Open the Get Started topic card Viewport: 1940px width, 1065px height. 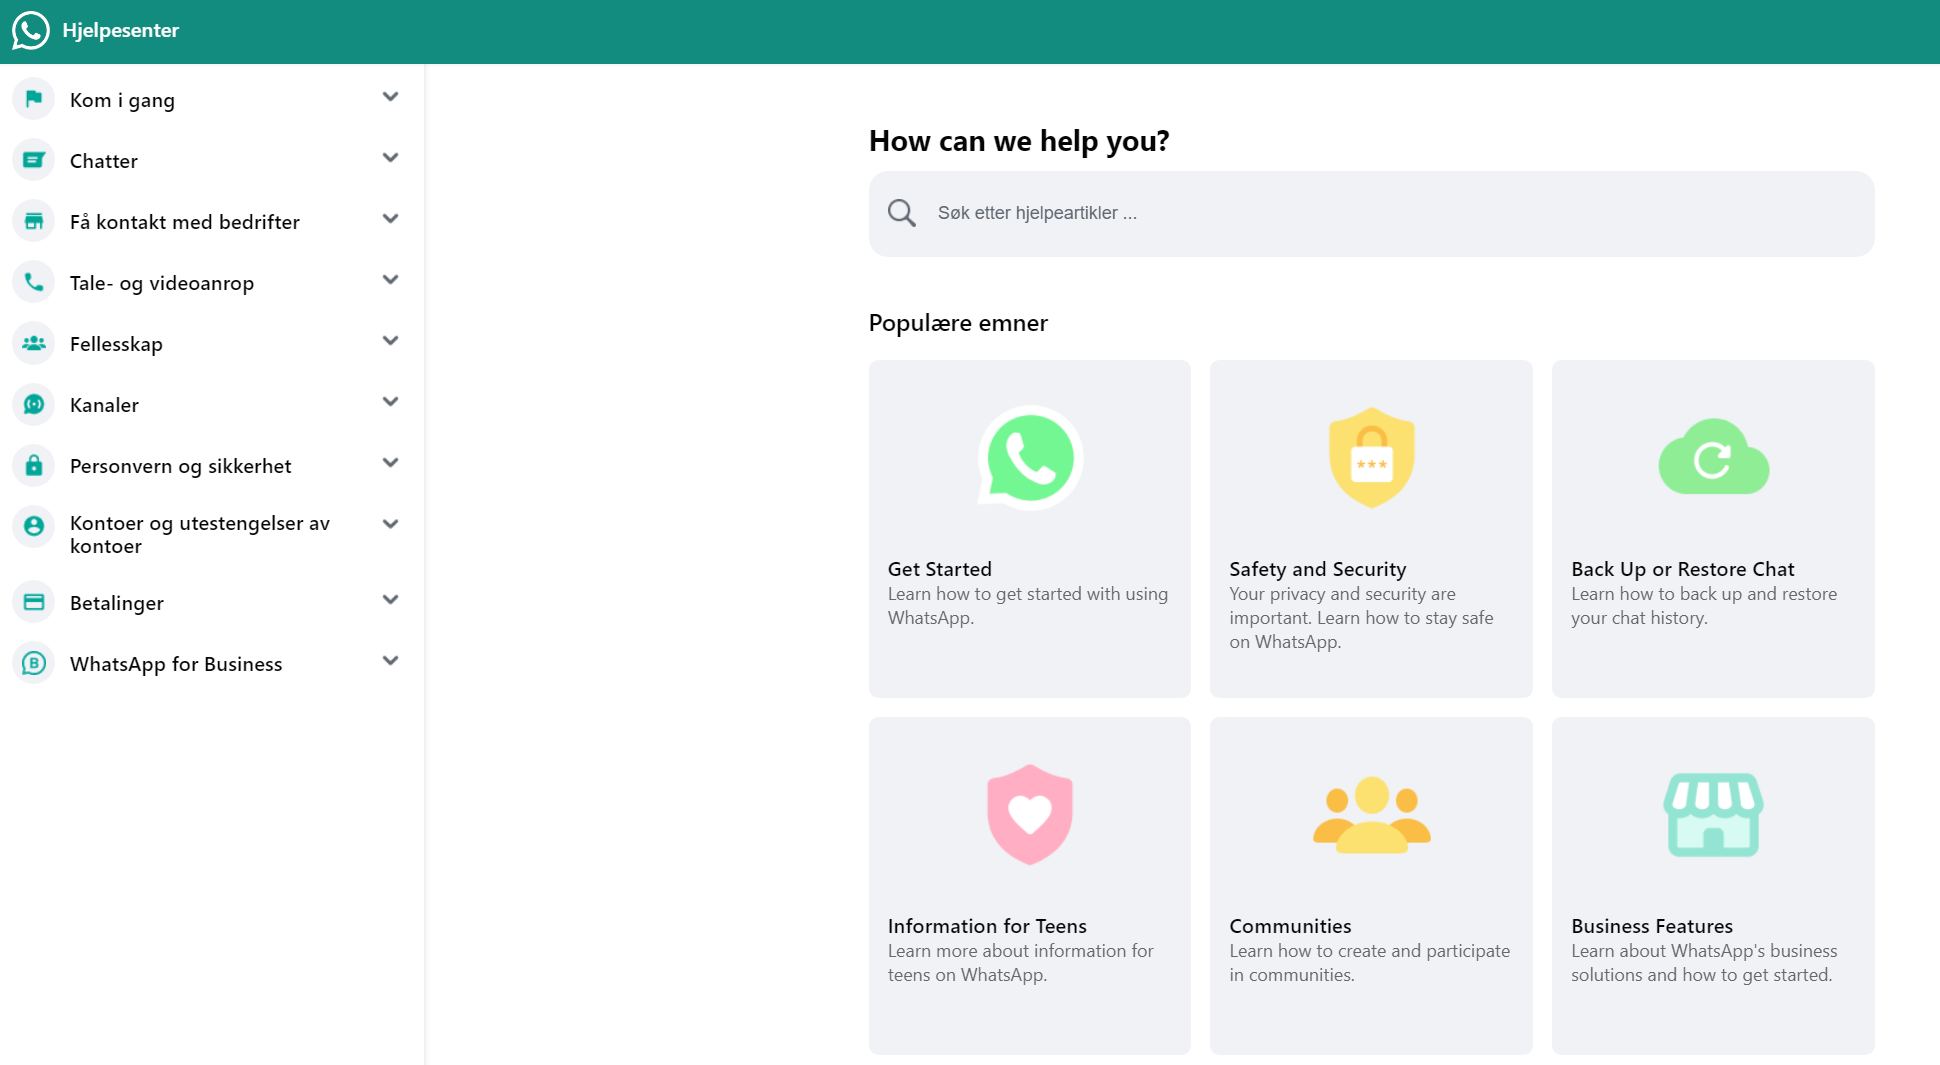tap(1029, 528)
